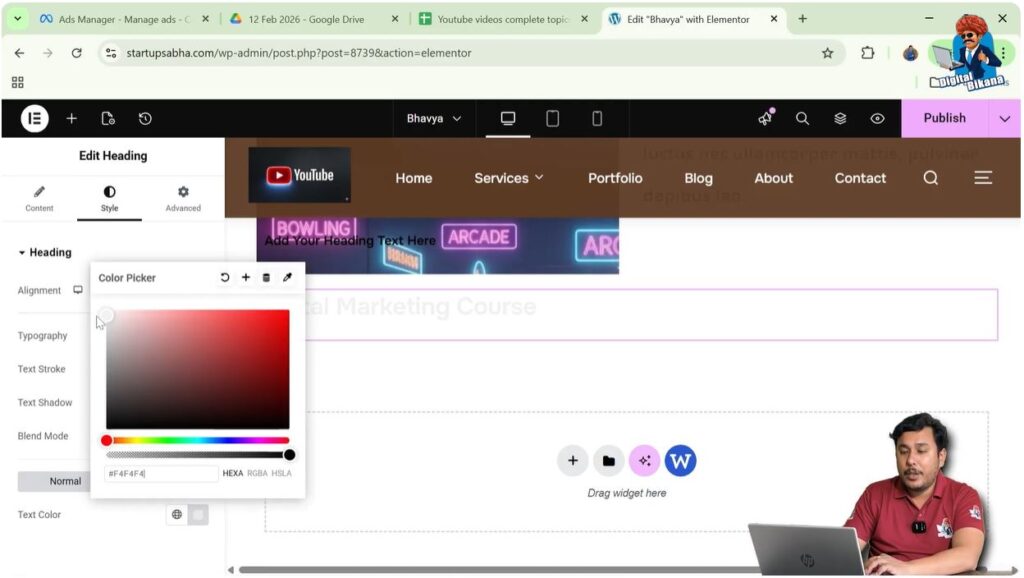Click the add element plus icon in top bar

click(x=71, y=118)
